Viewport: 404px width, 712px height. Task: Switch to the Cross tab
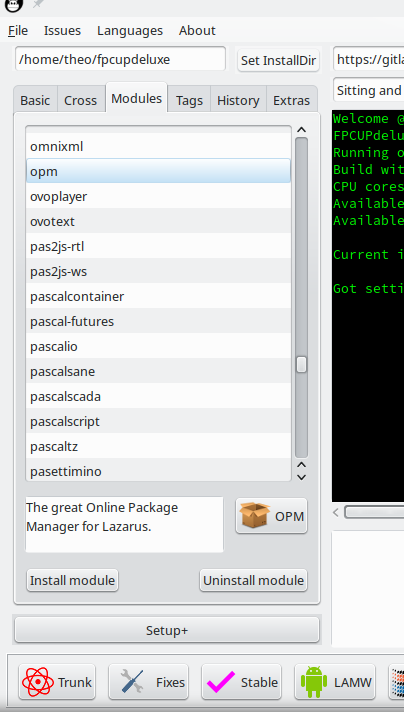(80, 100)
